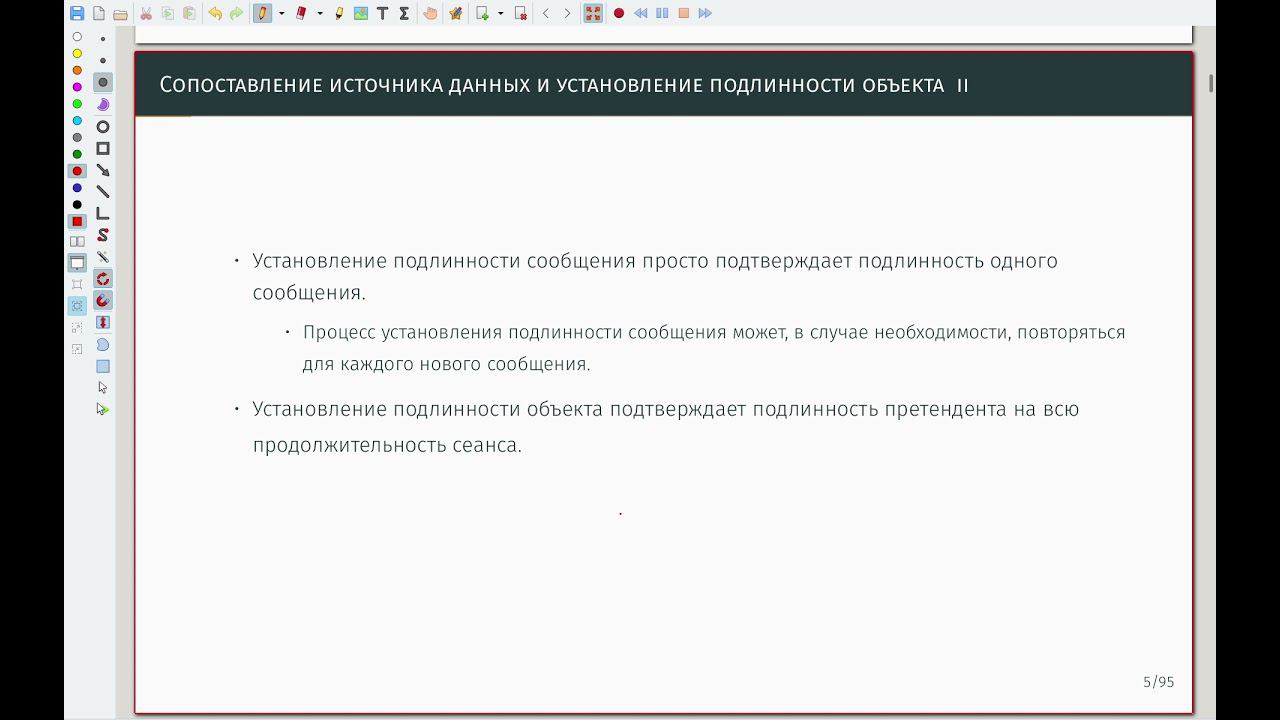The image size is (1280, 720).
Task: Toggle grid snapping magnet icon
Action: click(103, 300)
